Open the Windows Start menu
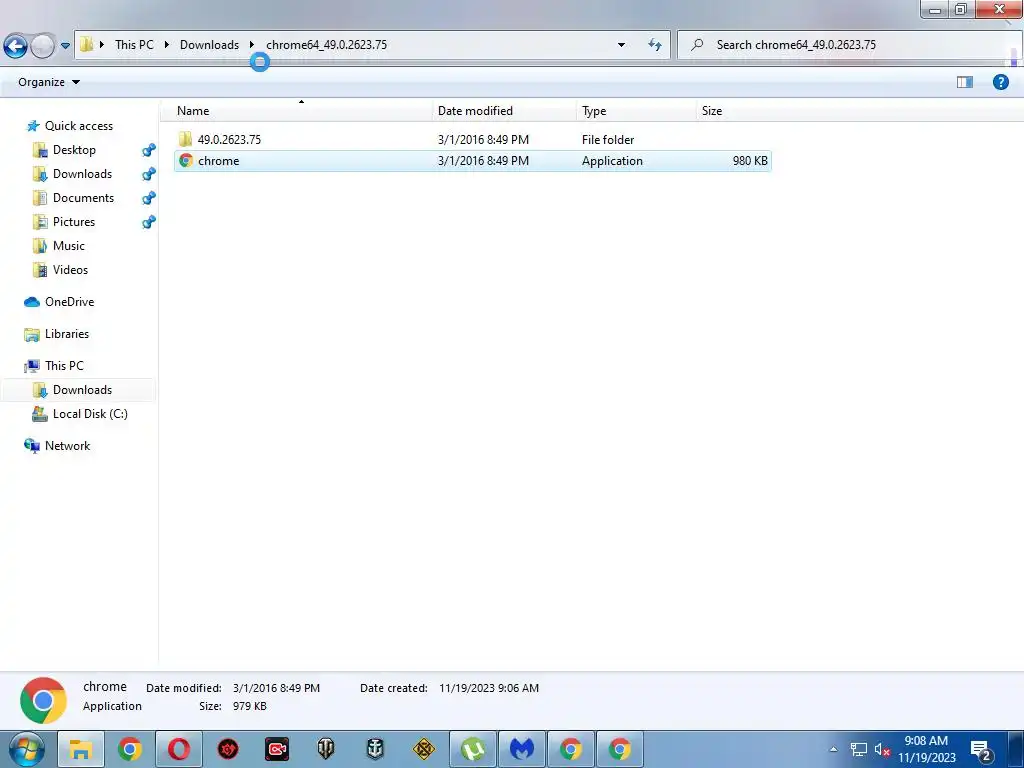Viewport: 1024px width, 768px height. pyautogui.click(x=26, y=749)
